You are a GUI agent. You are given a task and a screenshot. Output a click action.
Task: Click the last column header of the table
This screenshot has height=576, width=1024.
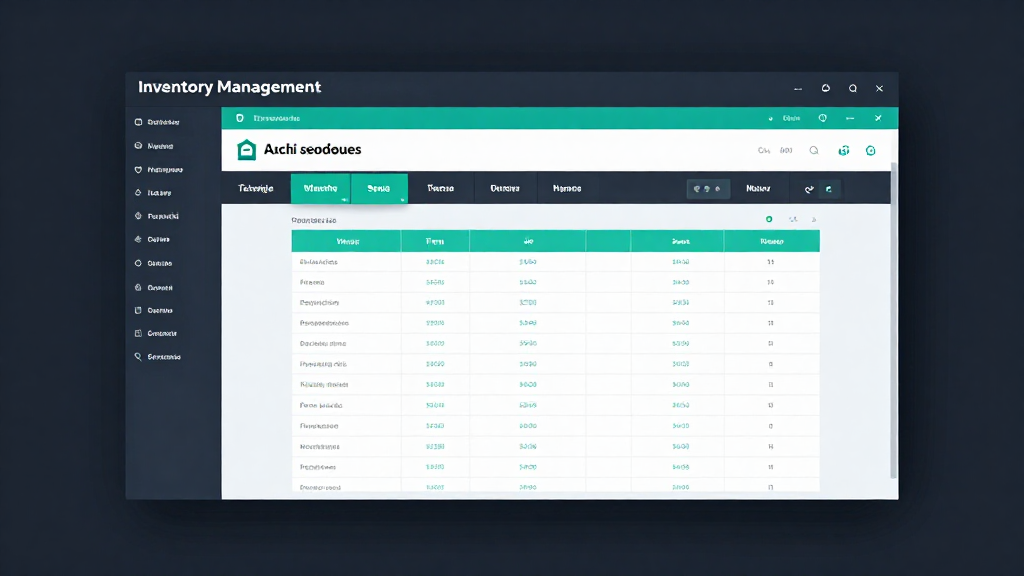(772, 241)
